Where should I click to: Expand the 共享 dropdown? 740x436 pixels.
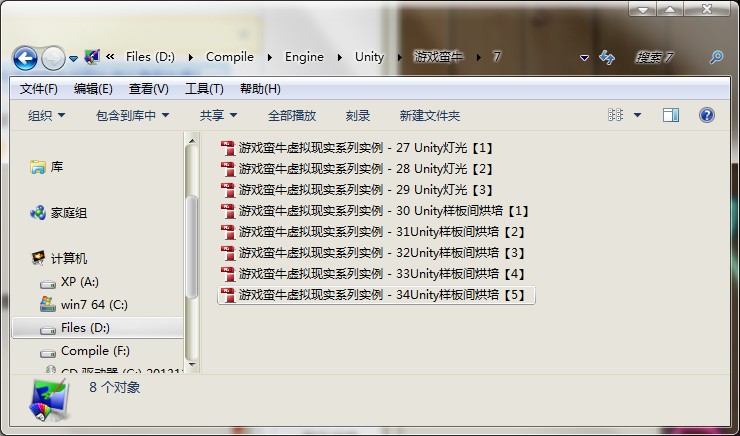pos(218,116)
